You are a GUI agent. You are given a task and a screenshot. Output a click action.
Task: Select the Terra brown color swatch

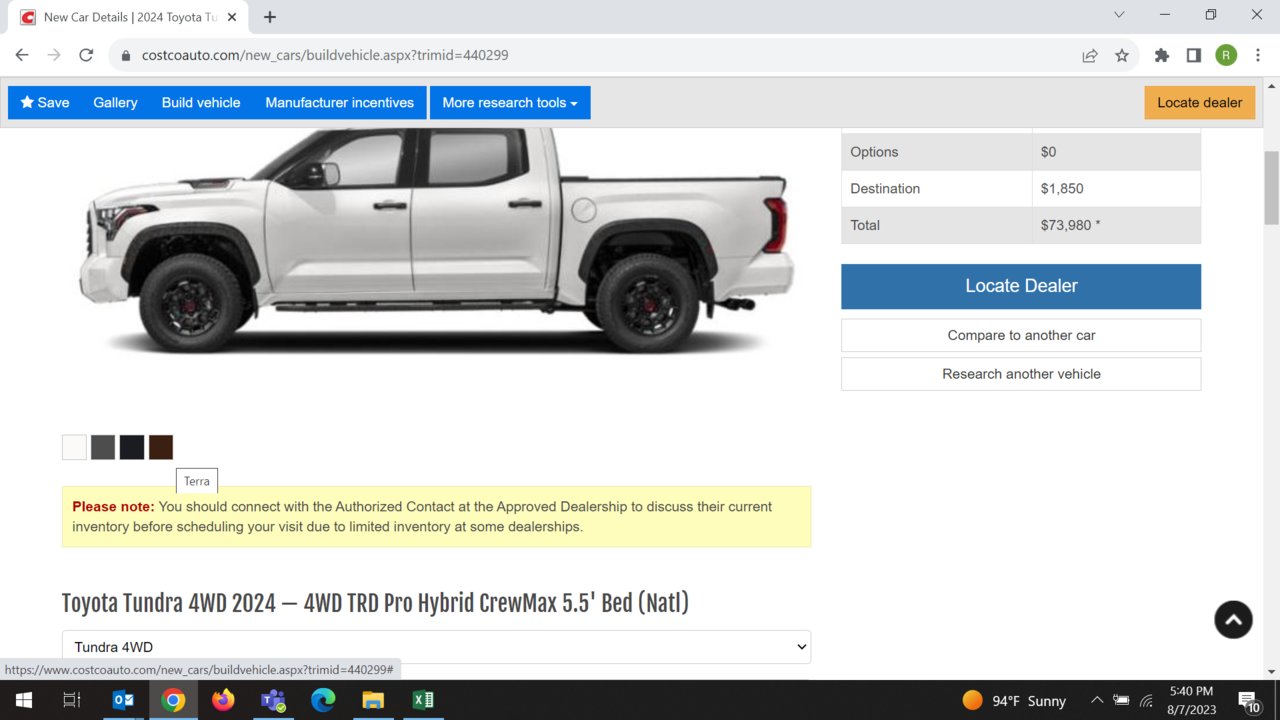point(161,447)
